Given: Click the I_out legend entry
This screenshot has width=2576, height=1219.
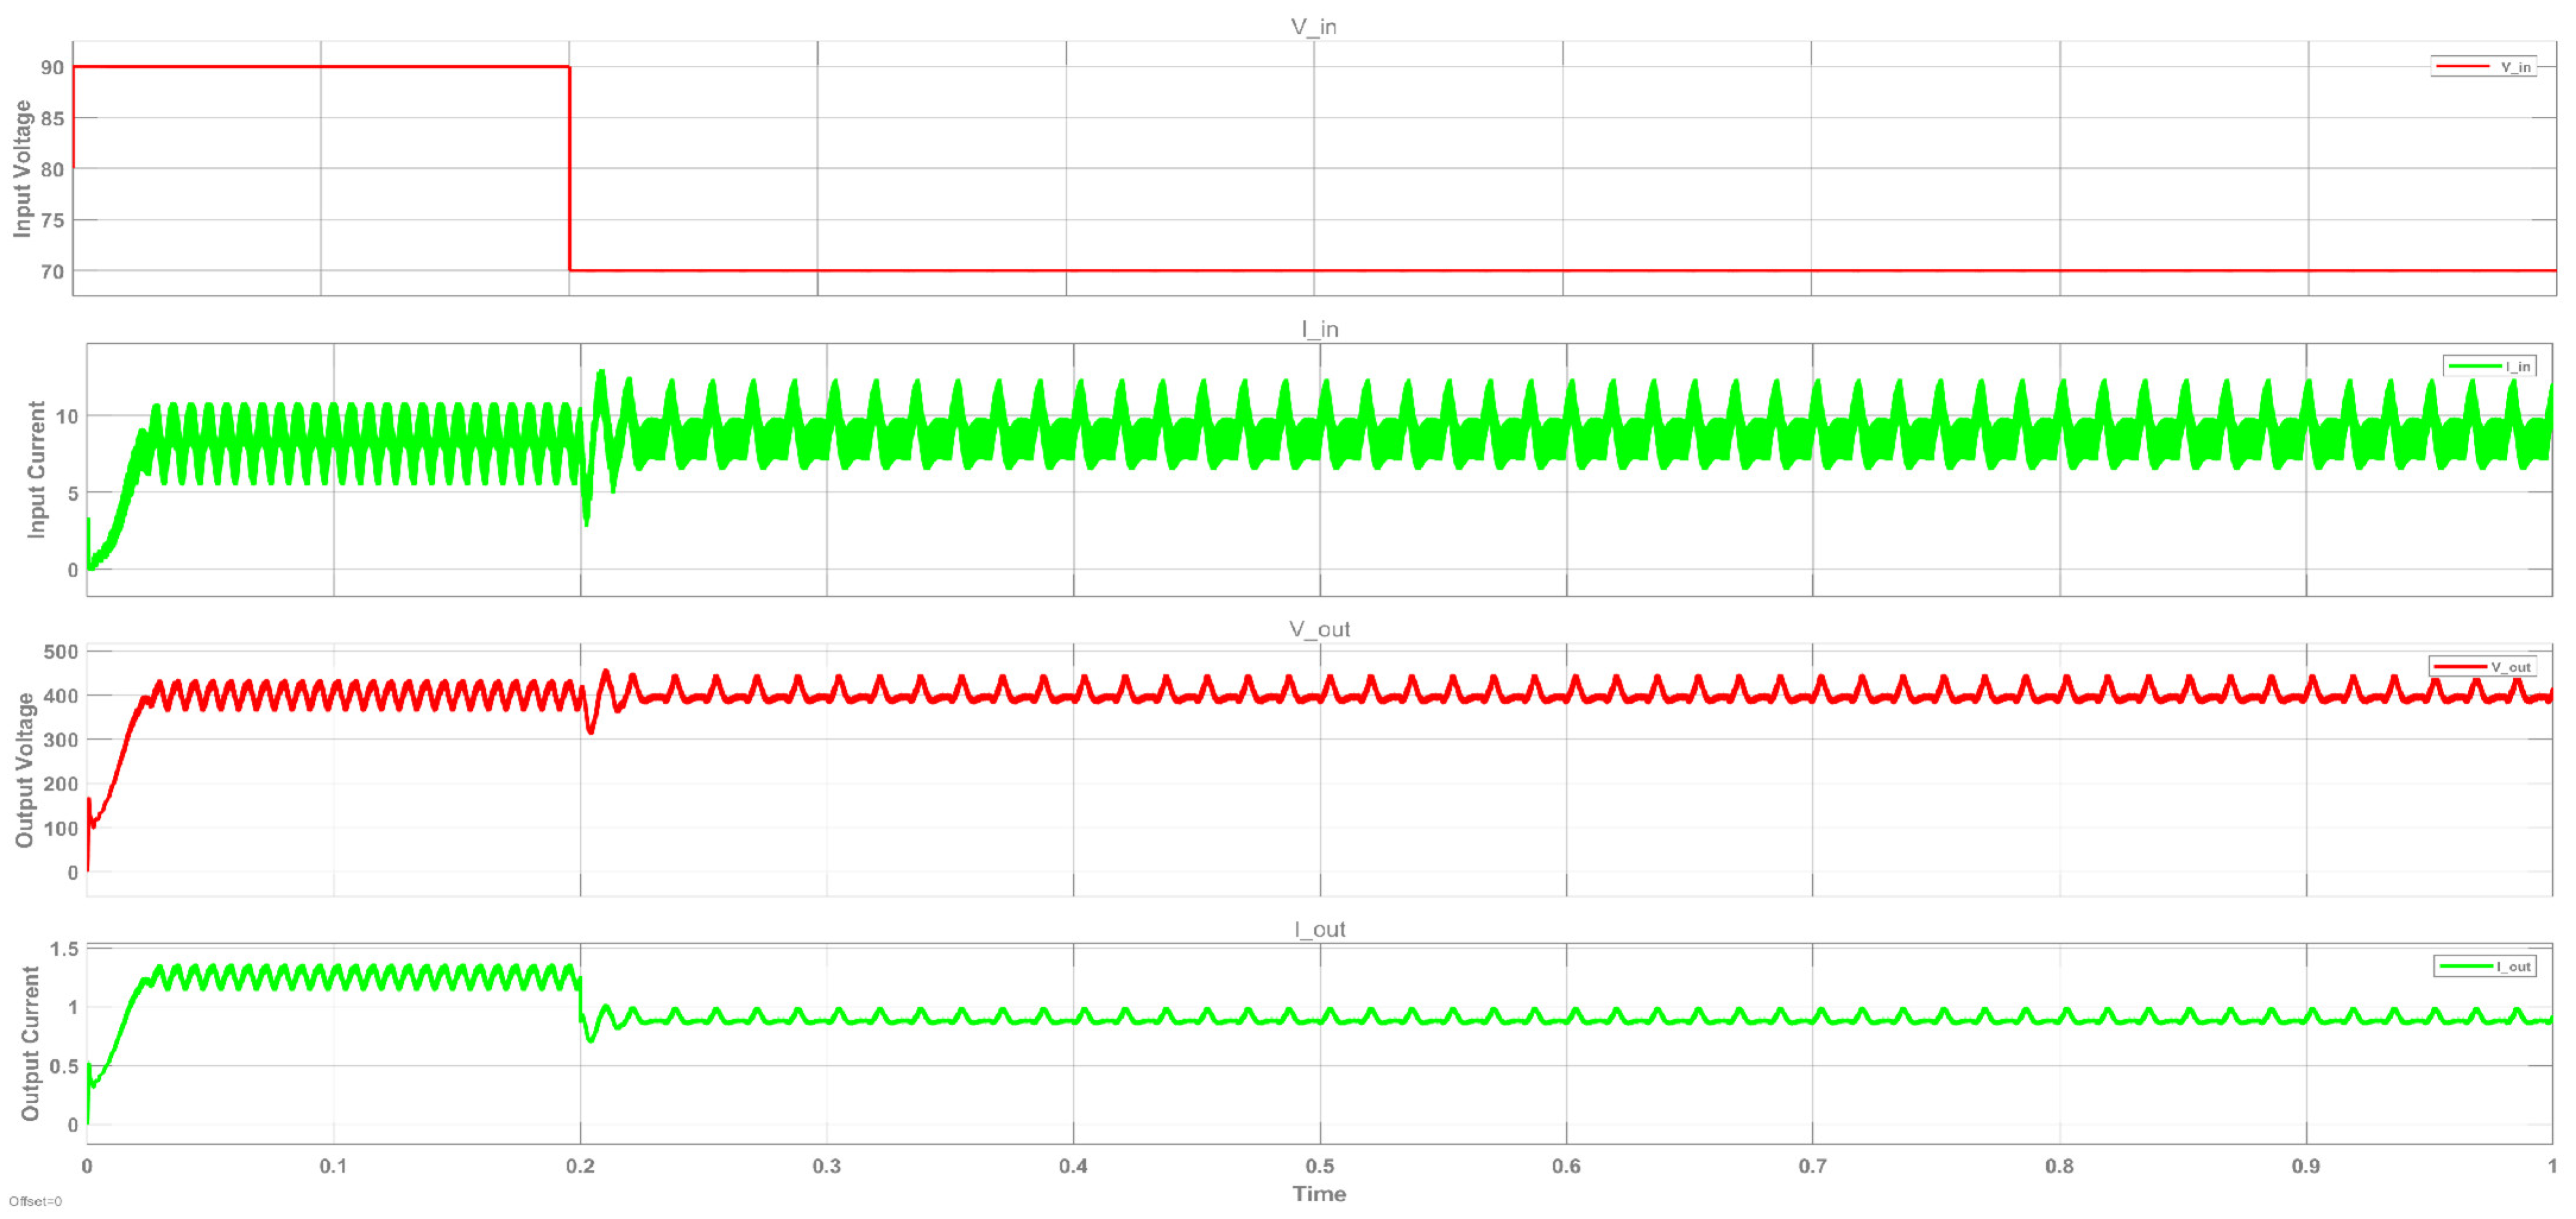Looking at the screenshot, I should point(2485,966).
